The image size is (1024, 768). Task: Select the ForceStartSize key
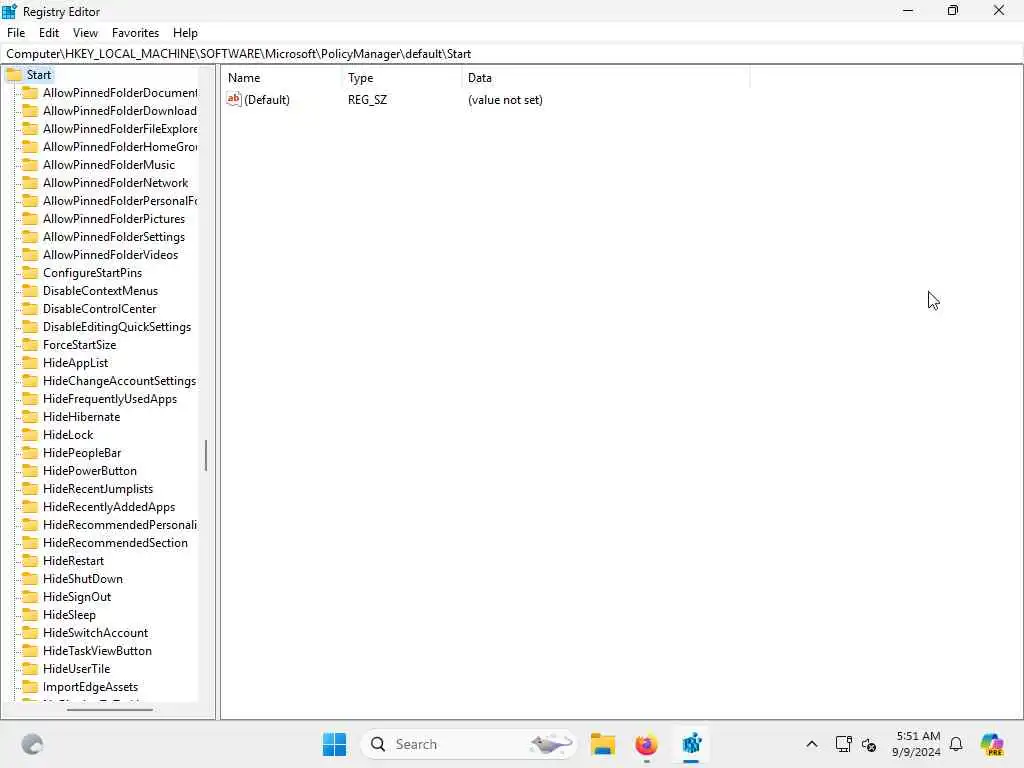coord(79,345)
